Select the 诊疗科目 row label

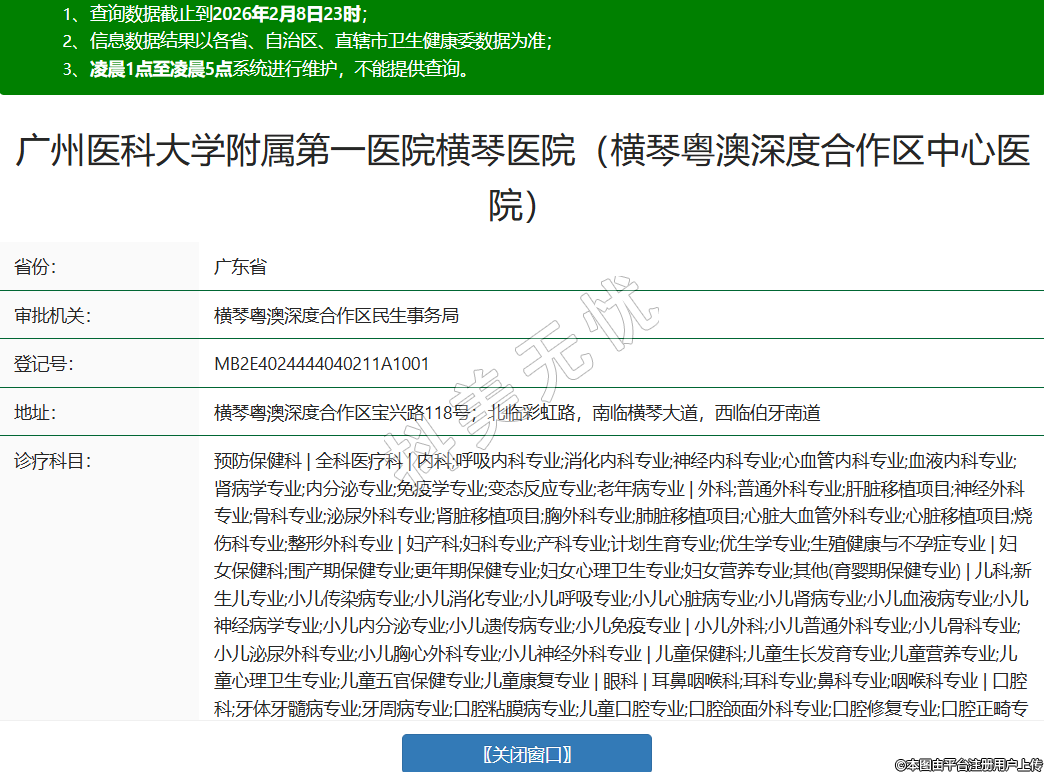point(52,461)
